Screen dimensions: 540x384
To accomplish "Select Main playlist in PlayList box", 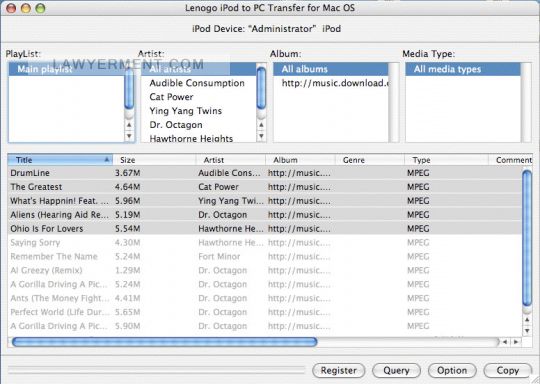I will tap(66, 69).
